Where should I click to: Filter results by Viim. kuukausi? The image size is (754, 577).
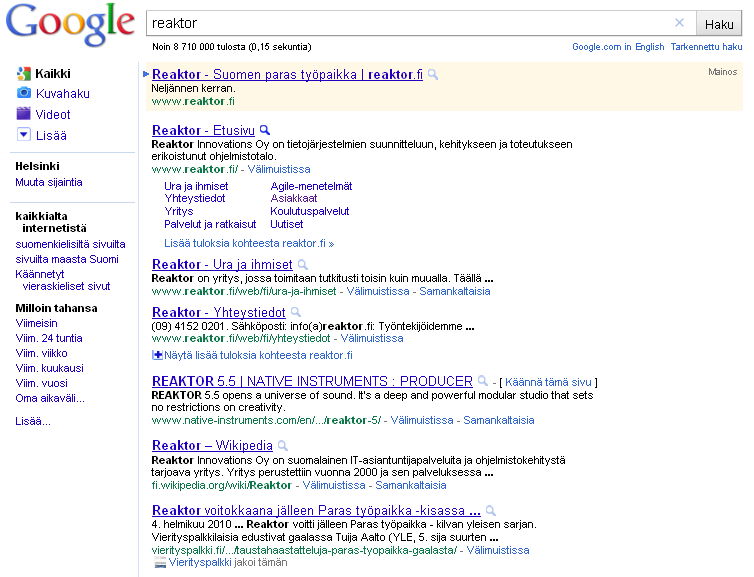(x=50, y=368)
